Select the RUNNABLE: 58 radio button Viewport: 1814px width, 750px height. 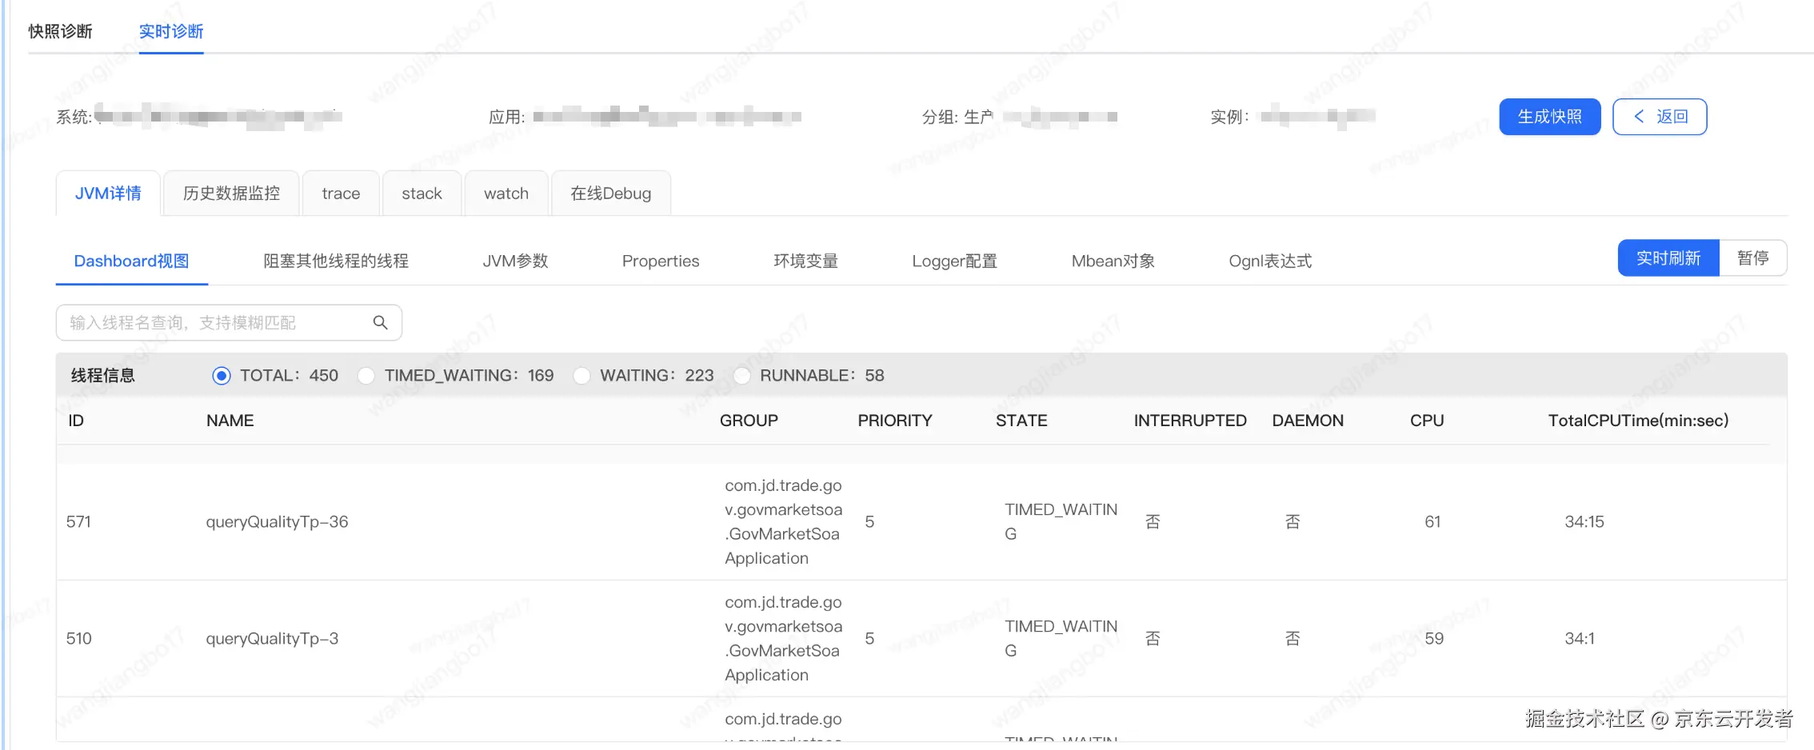pyautogui.click(x=741, y=376)
